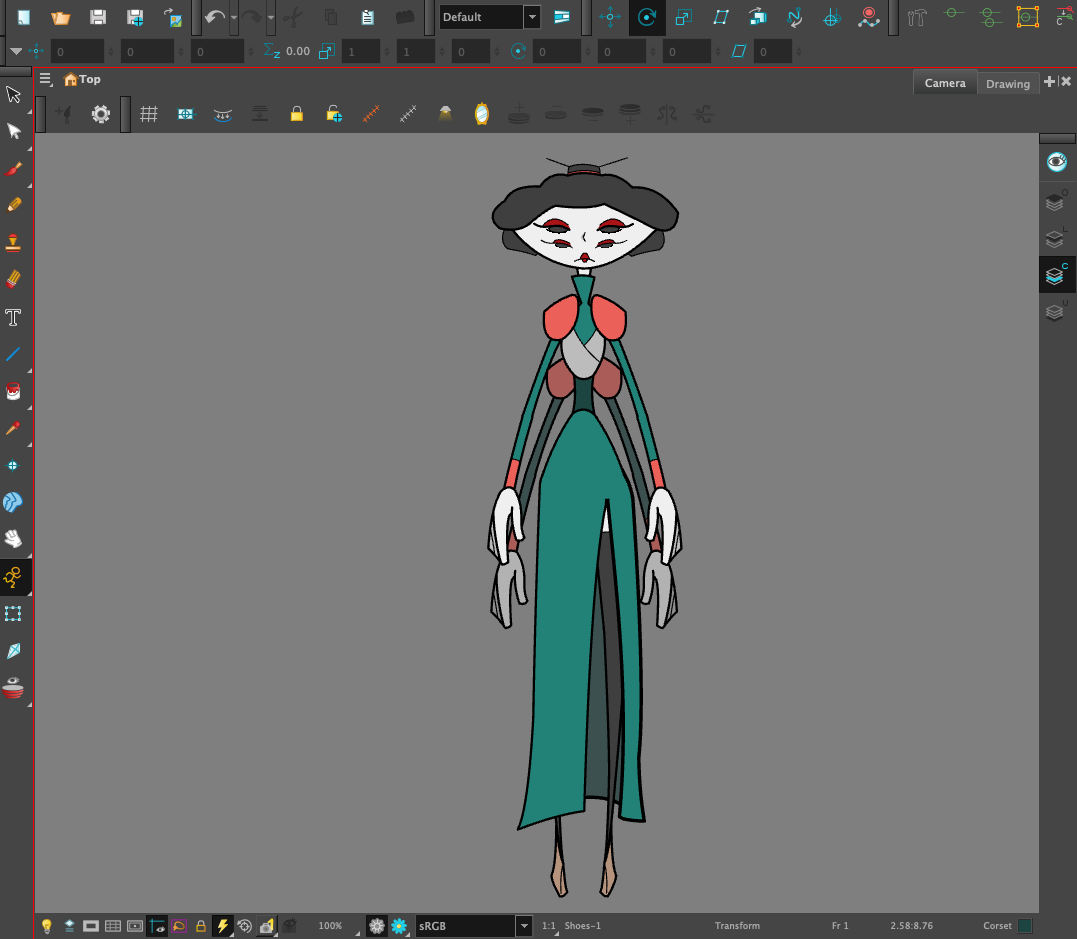Click the Save As New Version icon

pyautogui.click(x=135, y=16)
